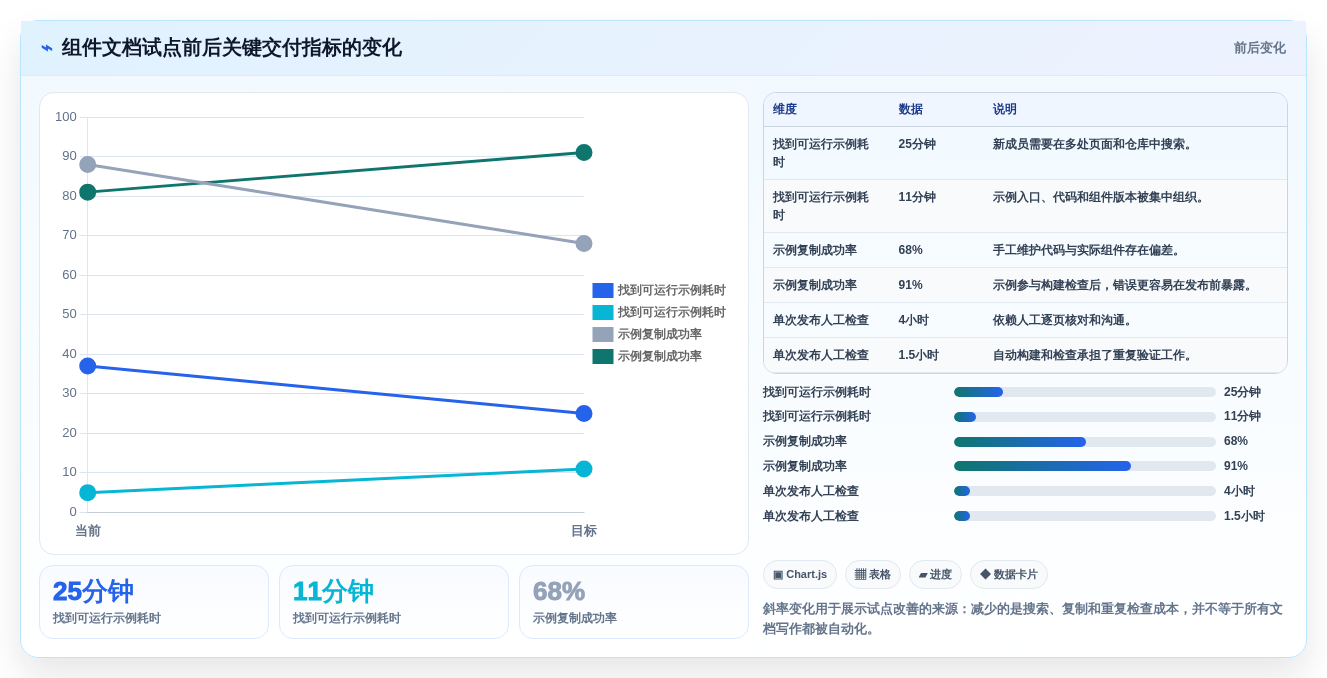The width and height of the screenshot is (1327, 678).
Task: Click the 100 tick on the y-axis
Action: coord(66,117)
